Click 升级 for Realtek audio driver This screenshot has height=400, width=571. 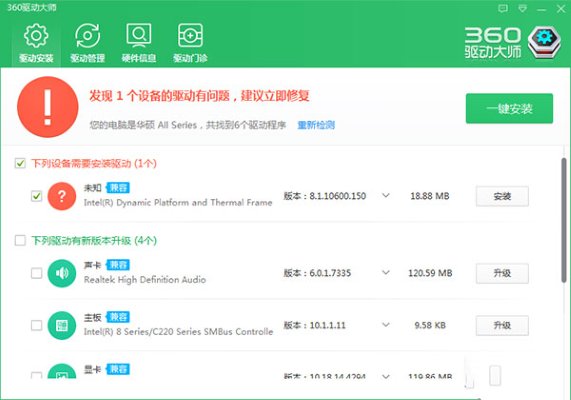pyautogui.click(x=502, y=273)
